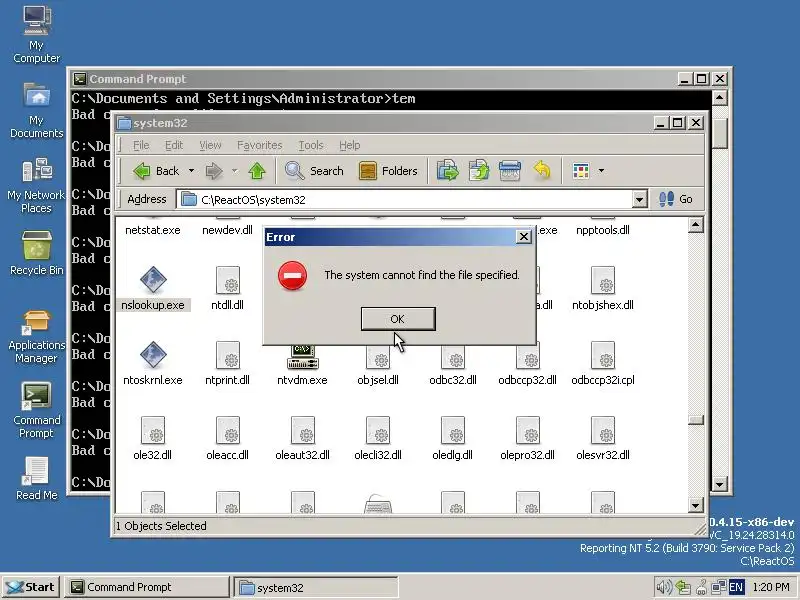Screen dimensions: 800x600
Task: Go up one folder level
Action: tap(257, 171)
